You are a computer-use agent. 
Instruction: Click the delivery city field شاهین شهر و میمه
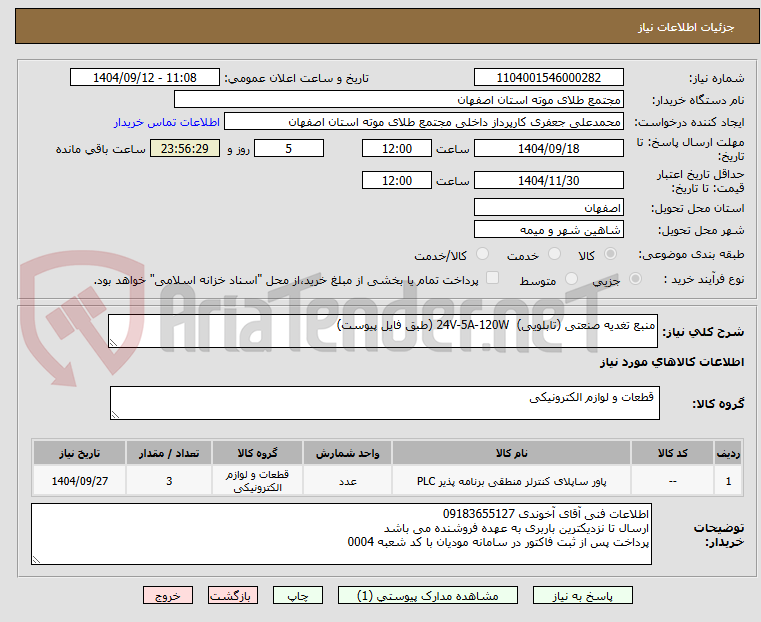tap(548, 229)
